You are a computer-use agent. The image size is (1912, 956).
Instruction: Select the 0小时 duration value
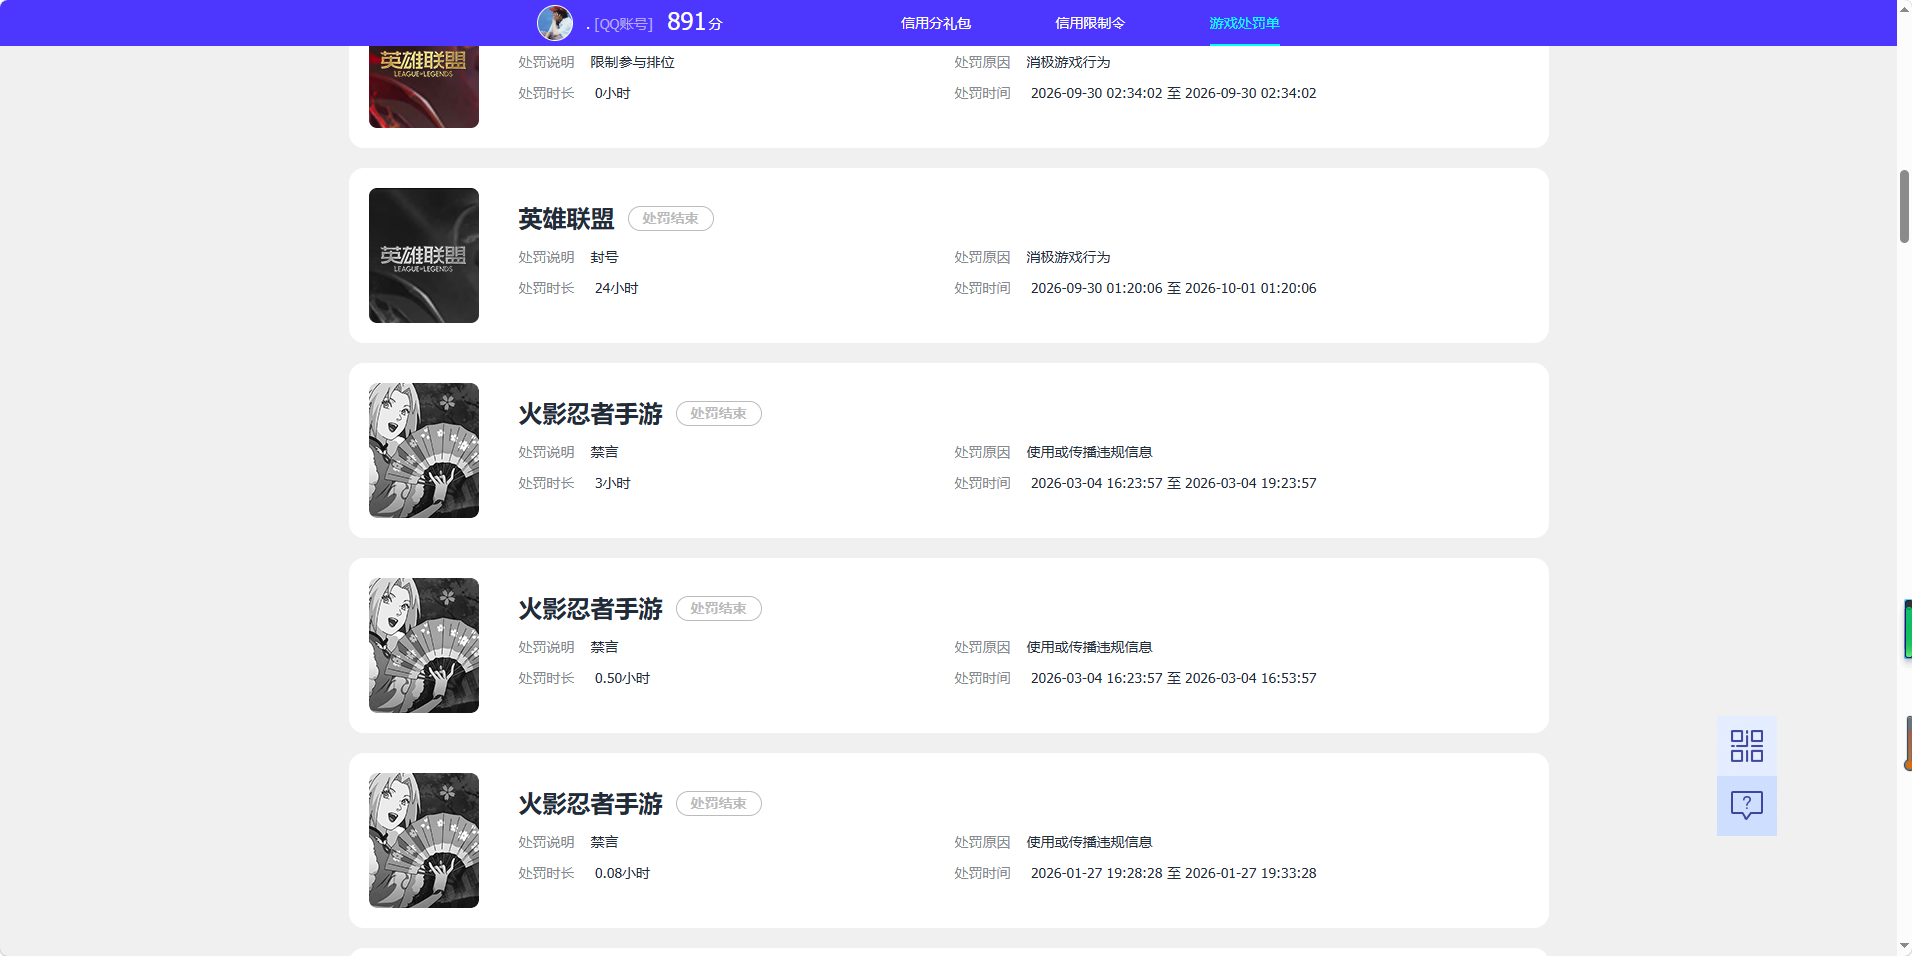click(x=612, y=93)
